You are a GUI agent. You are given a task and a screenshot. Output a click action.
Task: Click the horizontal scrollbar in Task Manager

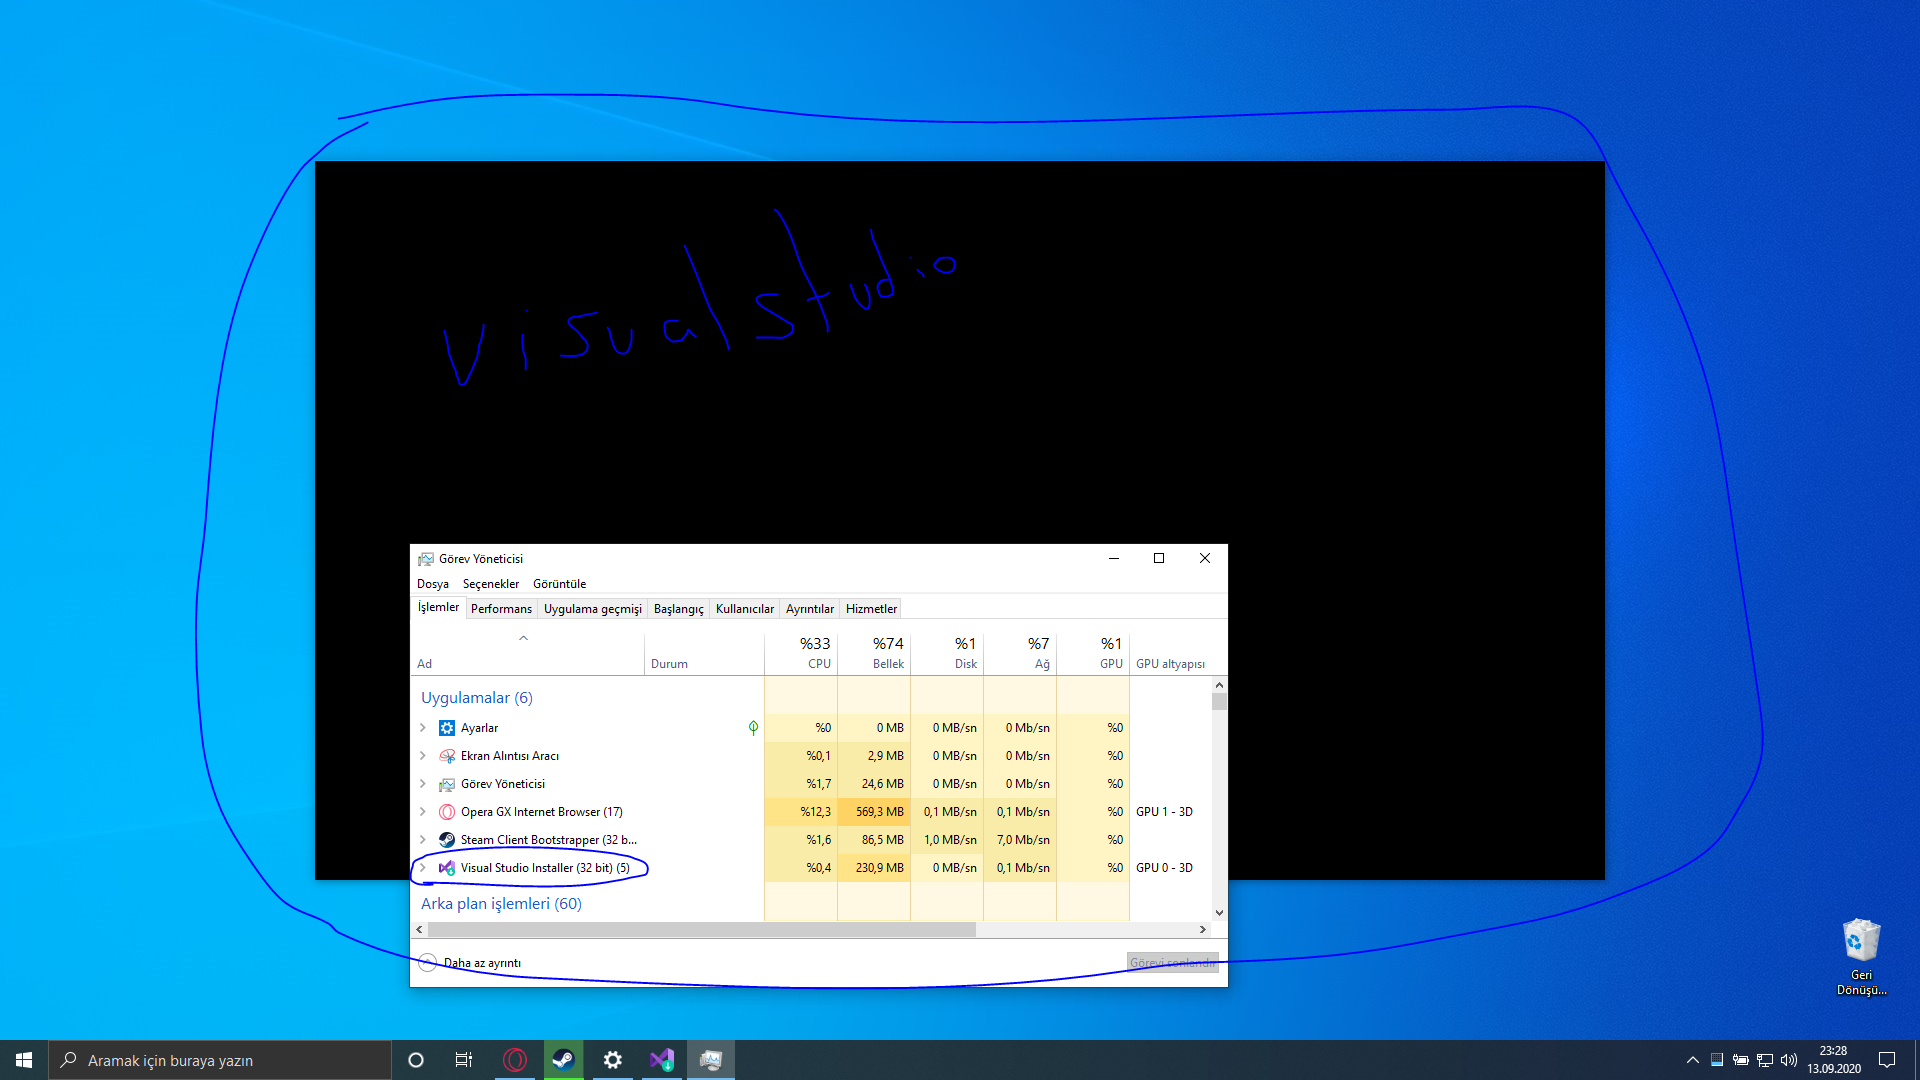point(700,930)
